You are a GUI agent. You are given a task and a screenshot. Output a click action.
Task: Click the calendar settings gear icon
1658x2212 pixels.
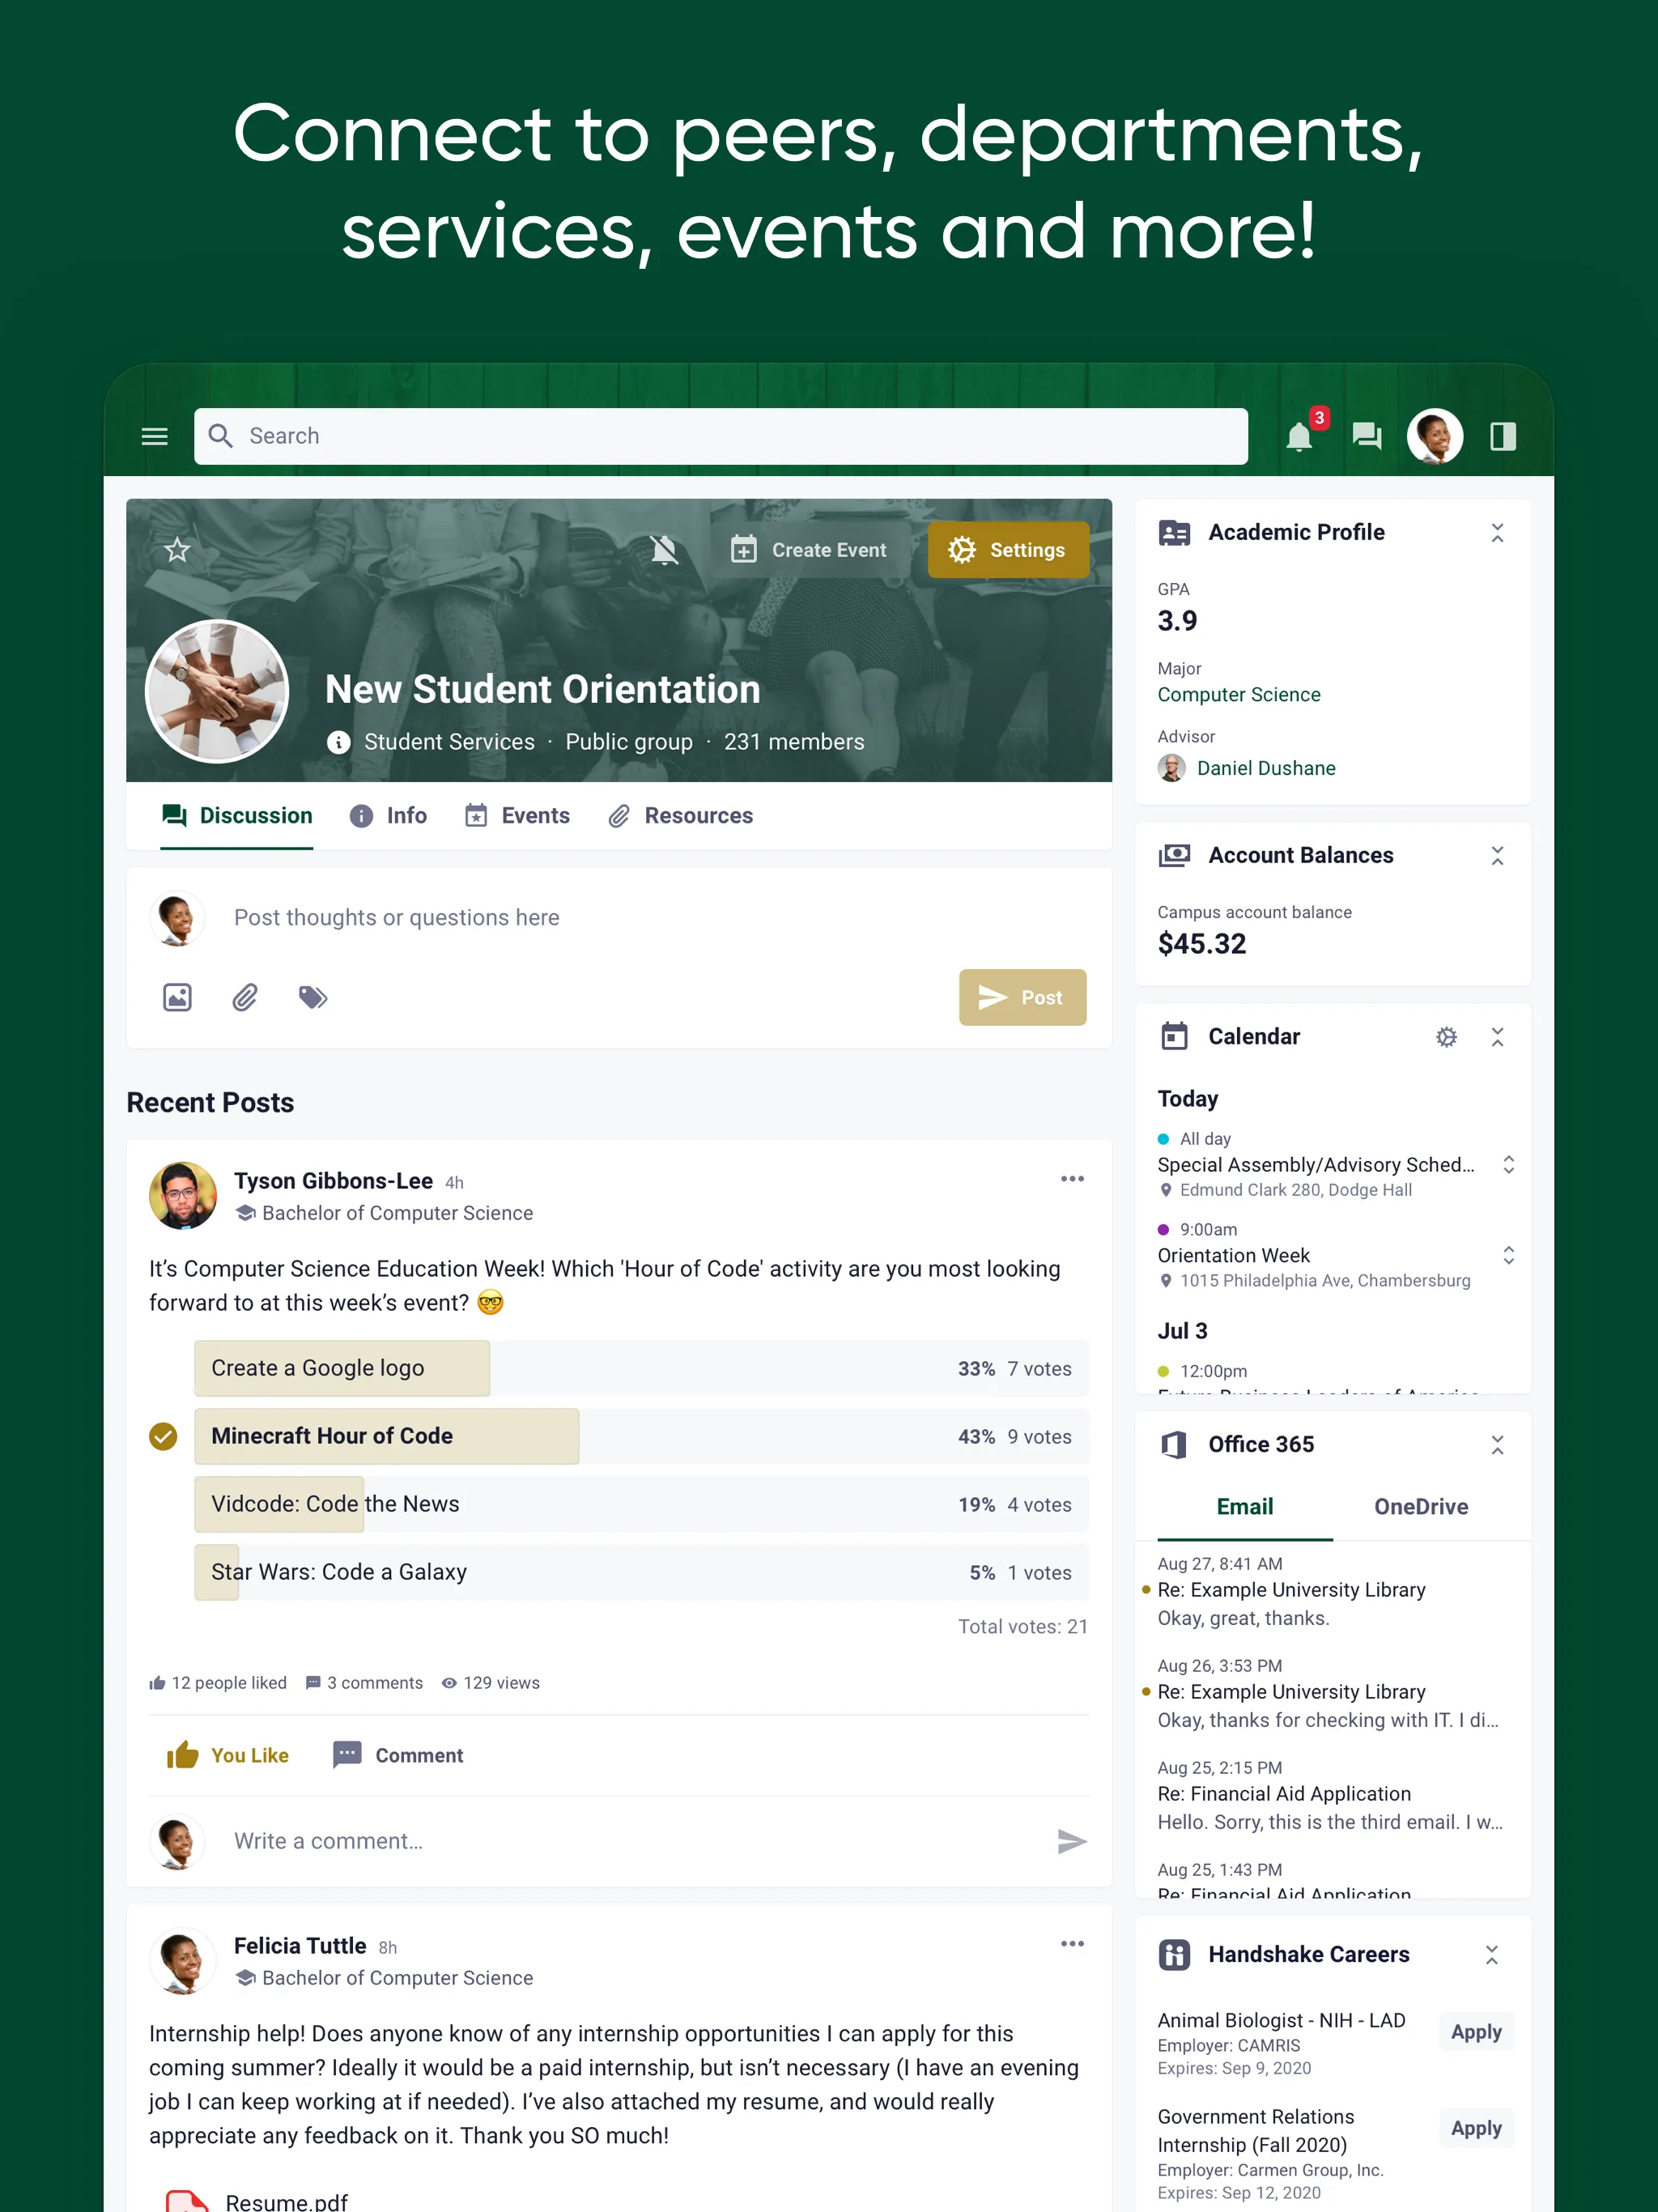[x=1446, y=1038]
